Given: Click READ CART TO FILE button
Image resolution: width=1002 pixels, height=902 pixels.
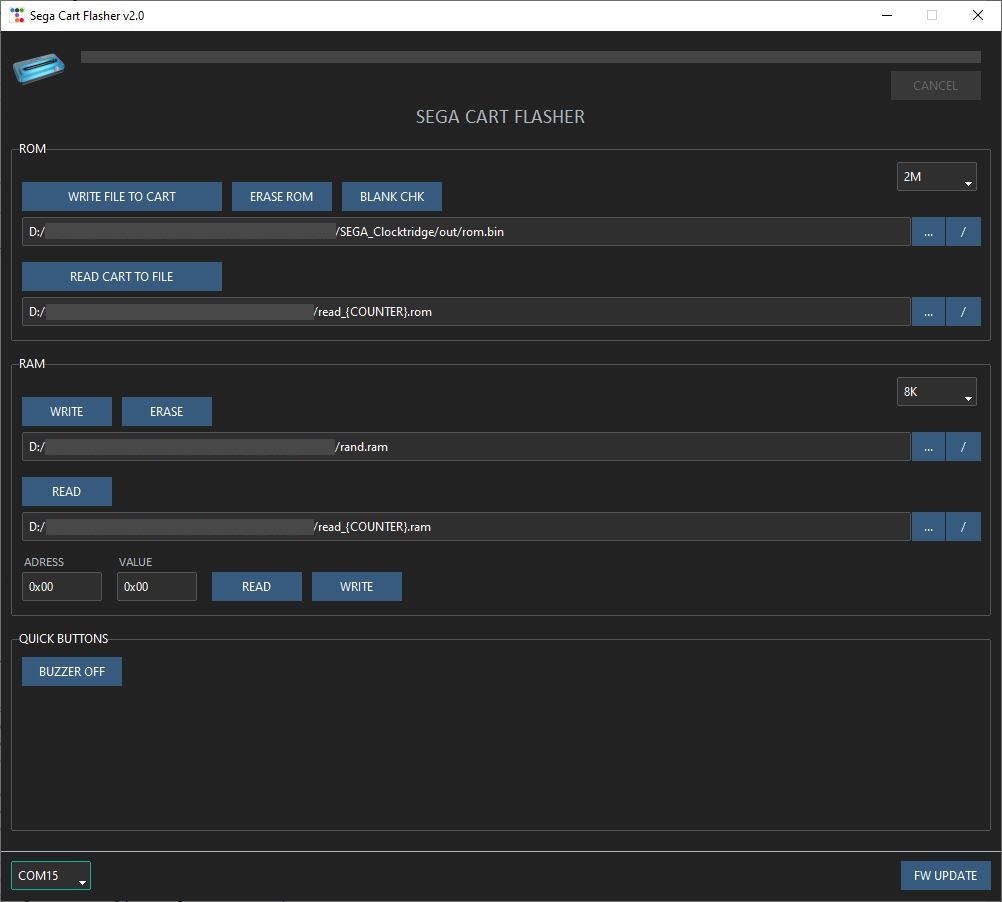Looking at the screenshot, I should pyautogui.click(x=121, y=277).
